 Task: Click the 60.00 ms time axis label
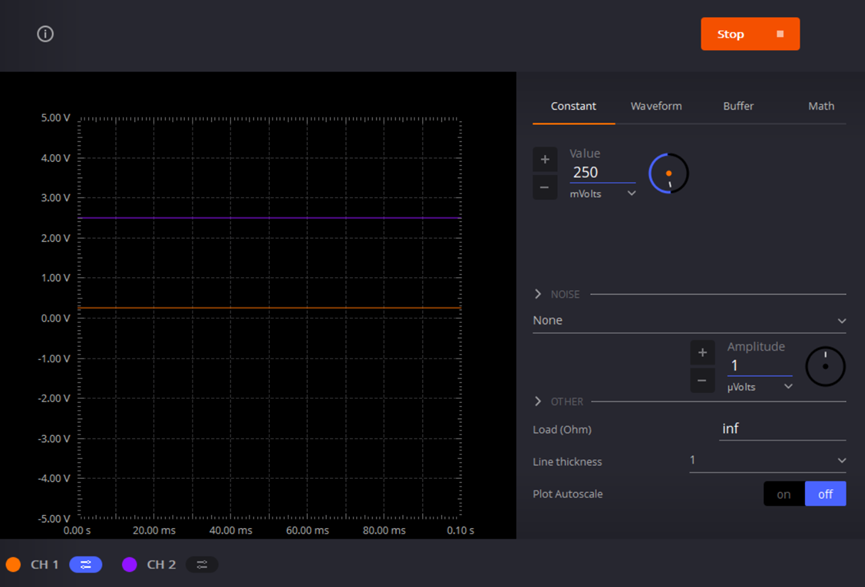[307, 530]
